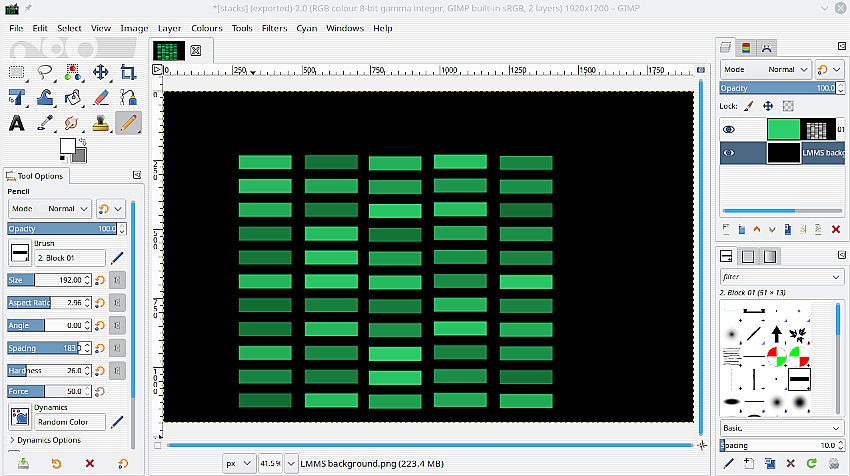Viewport: 850px width, 476px height.
Task: Save tool preset from Tool Options footer
Action: 23,464
